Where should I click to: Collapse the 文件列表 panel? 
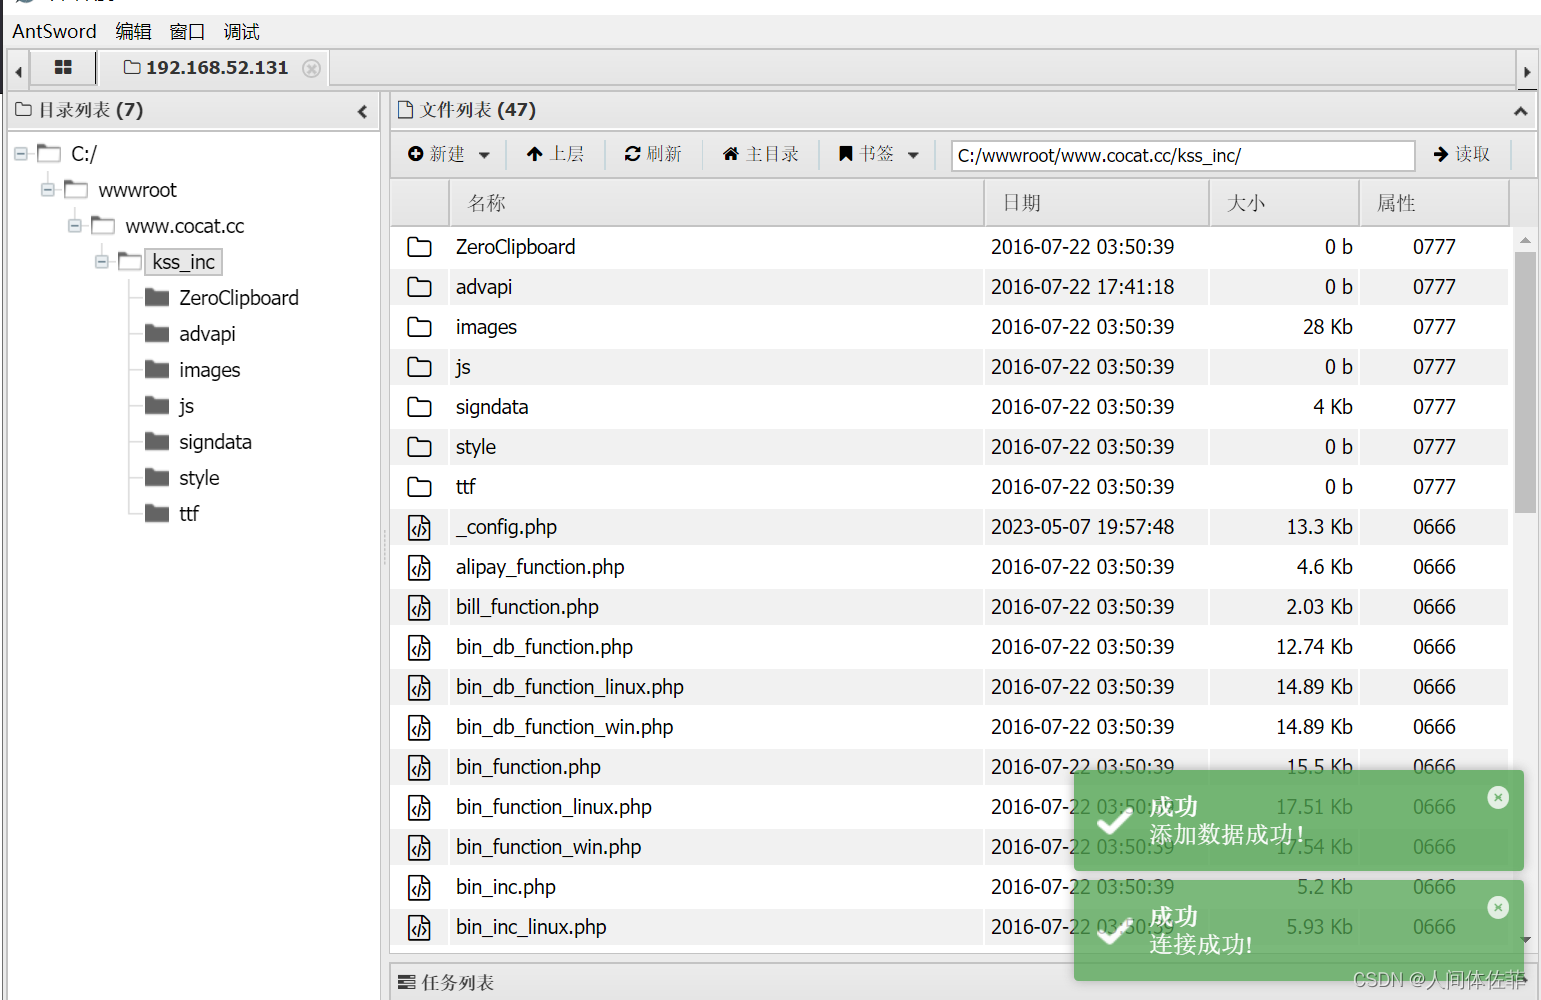(x=1520, y=111)
